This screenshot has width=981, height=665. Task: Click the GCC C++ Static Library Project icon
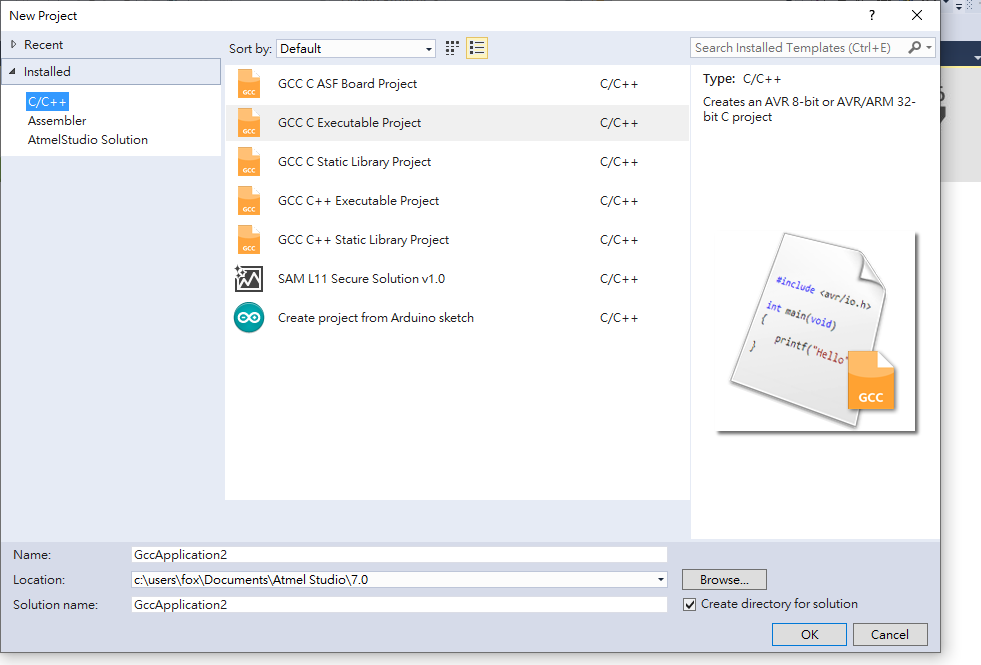point(249,240)
